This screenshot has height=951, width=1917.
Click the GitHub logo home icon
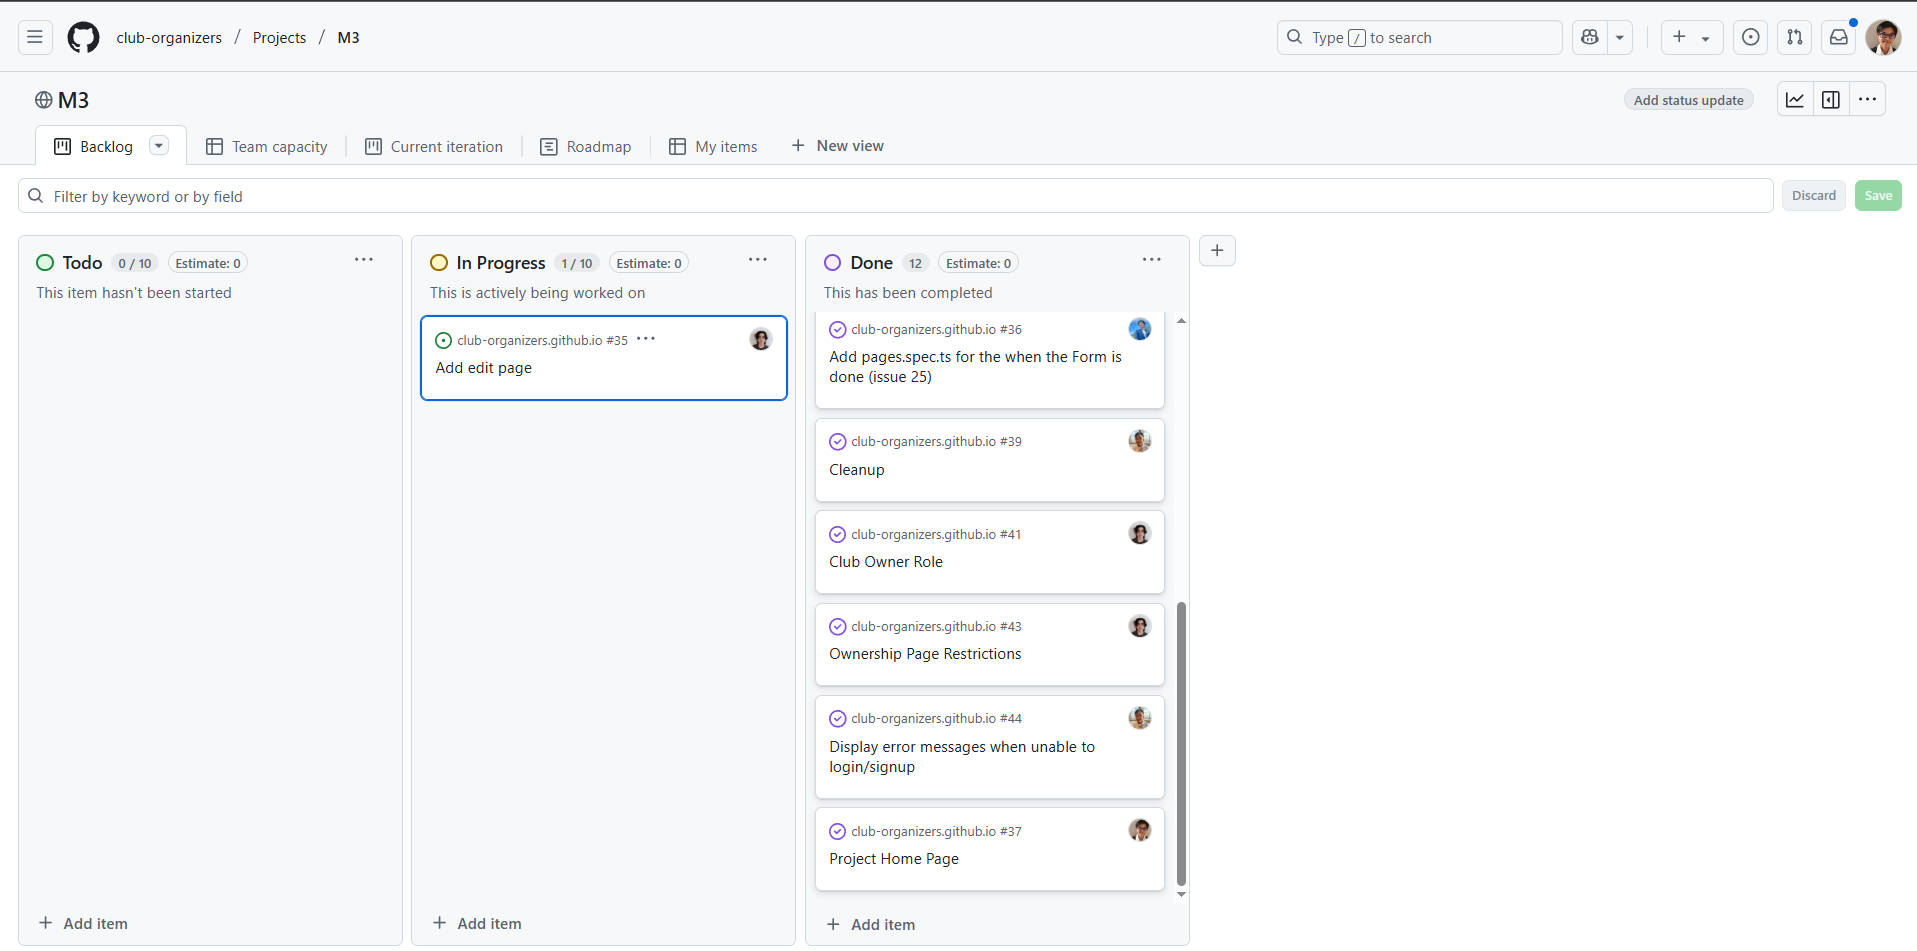(83, 38)
